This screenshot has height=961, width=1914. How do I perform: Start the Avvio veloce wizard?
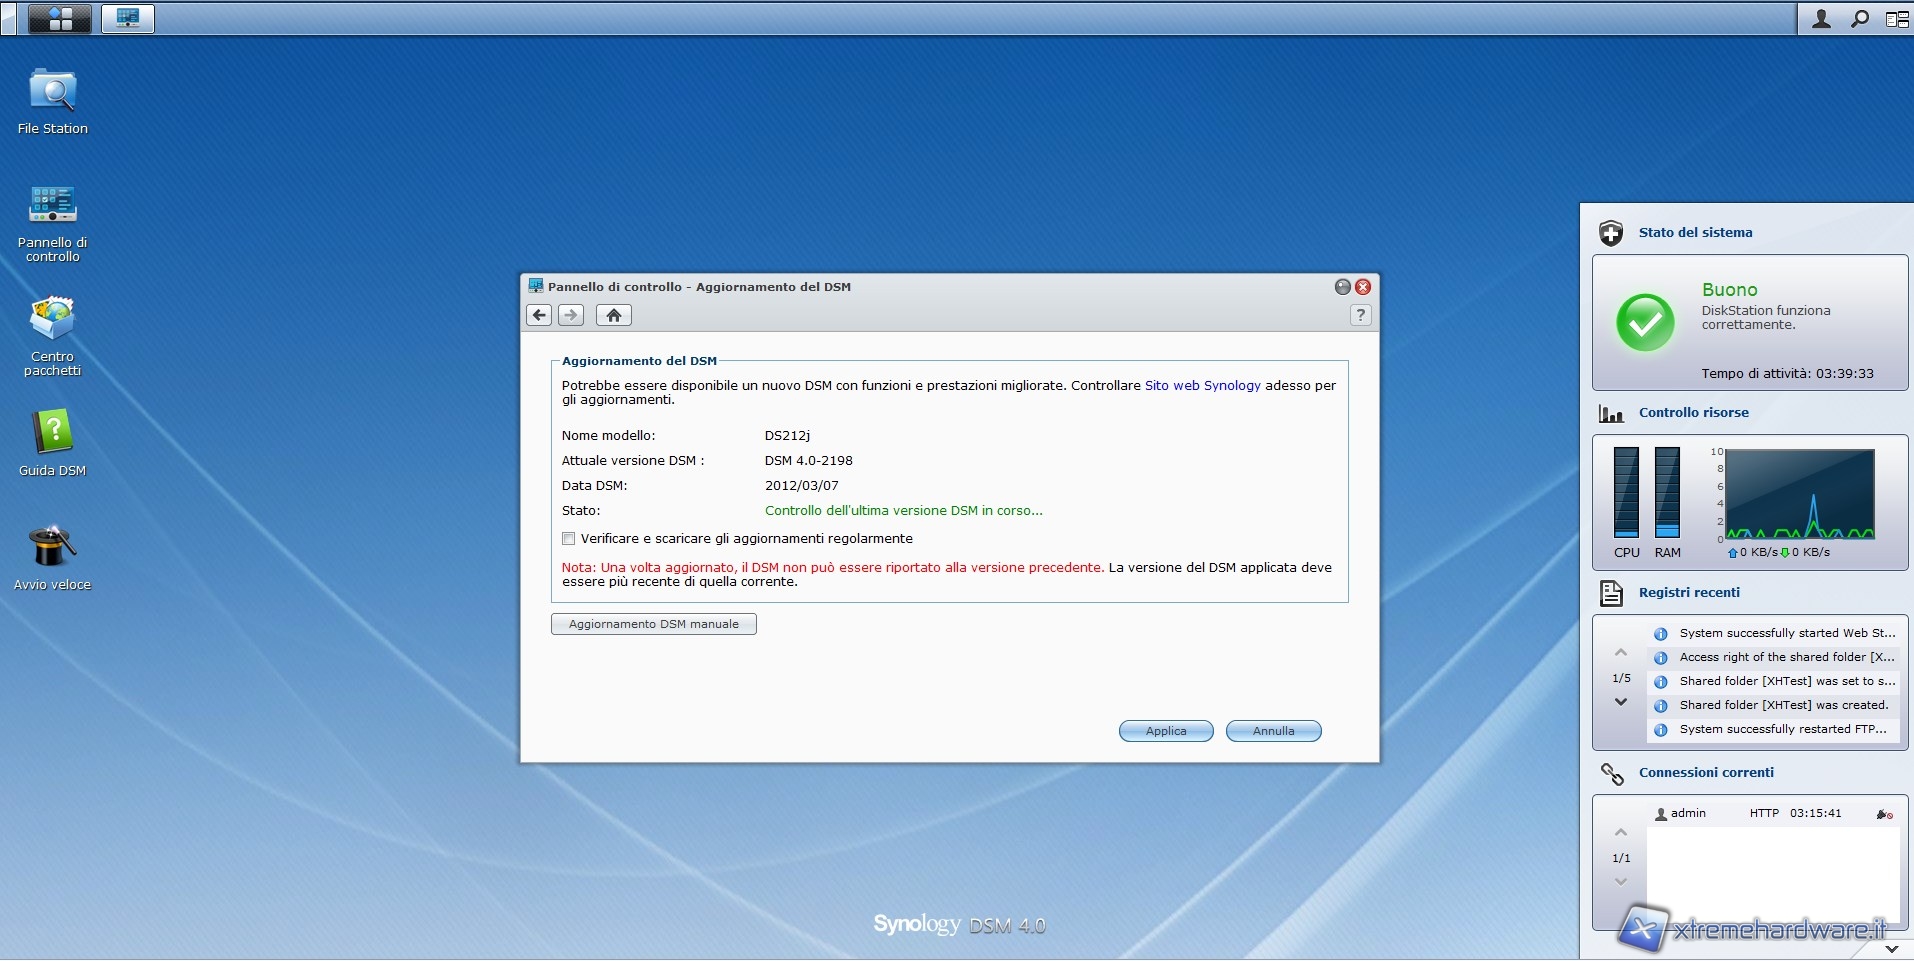52,548
